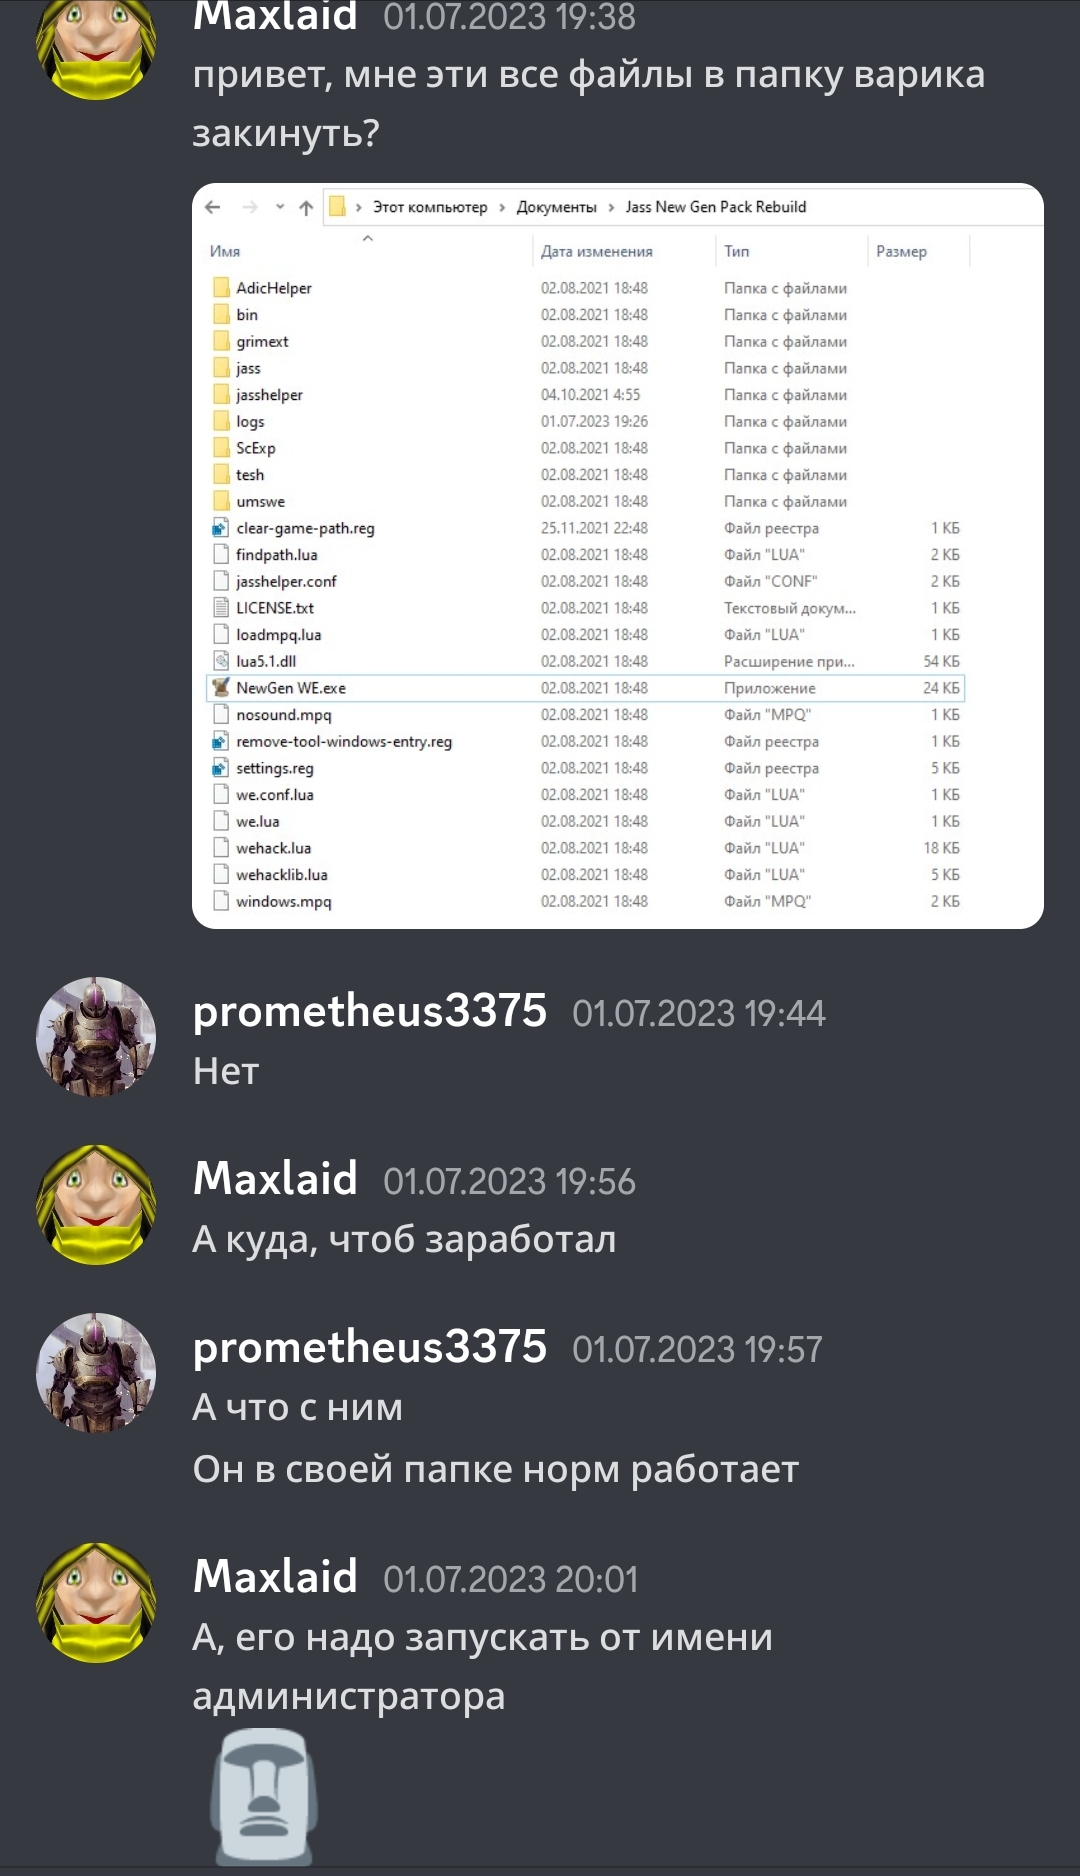
Task: Sort files by the Имя column header
Action: [x=225, y=252]
